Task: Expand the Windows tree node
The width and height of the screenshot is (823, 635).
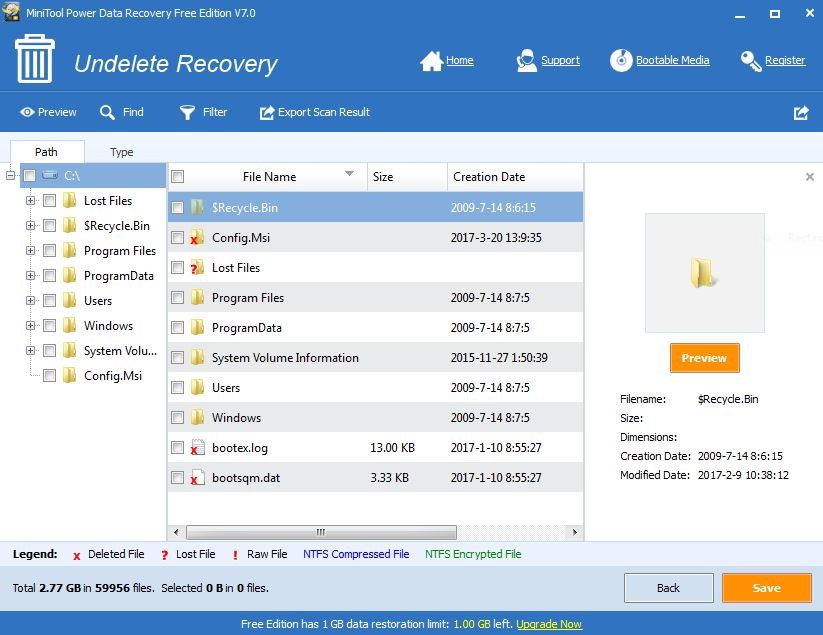Action: pos(30,326)
